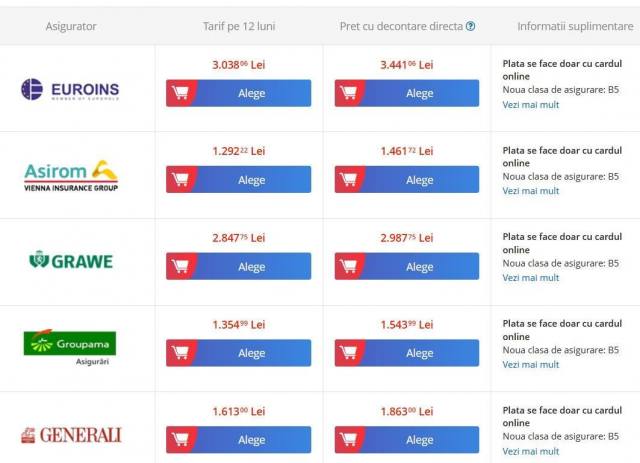640x463 pixels.
Task: Click the cart icon for Generali direct settlement price
Action: (348, 440)
